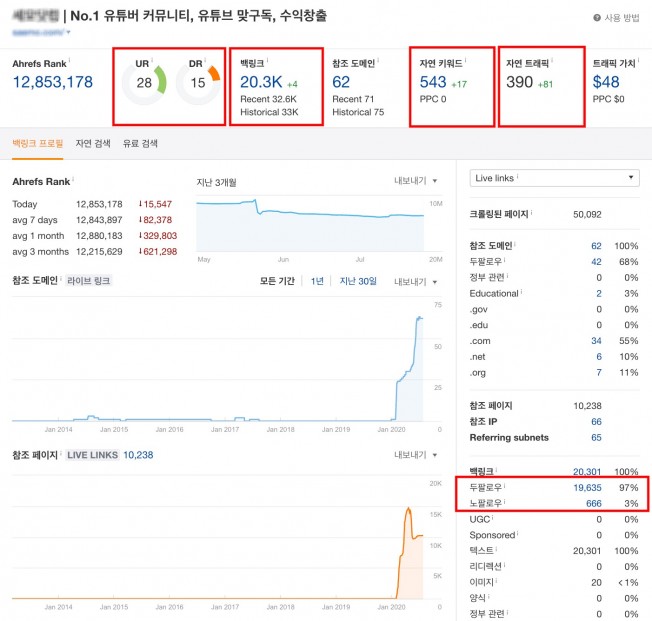Open the Live links dropdown

coord(554,178)
